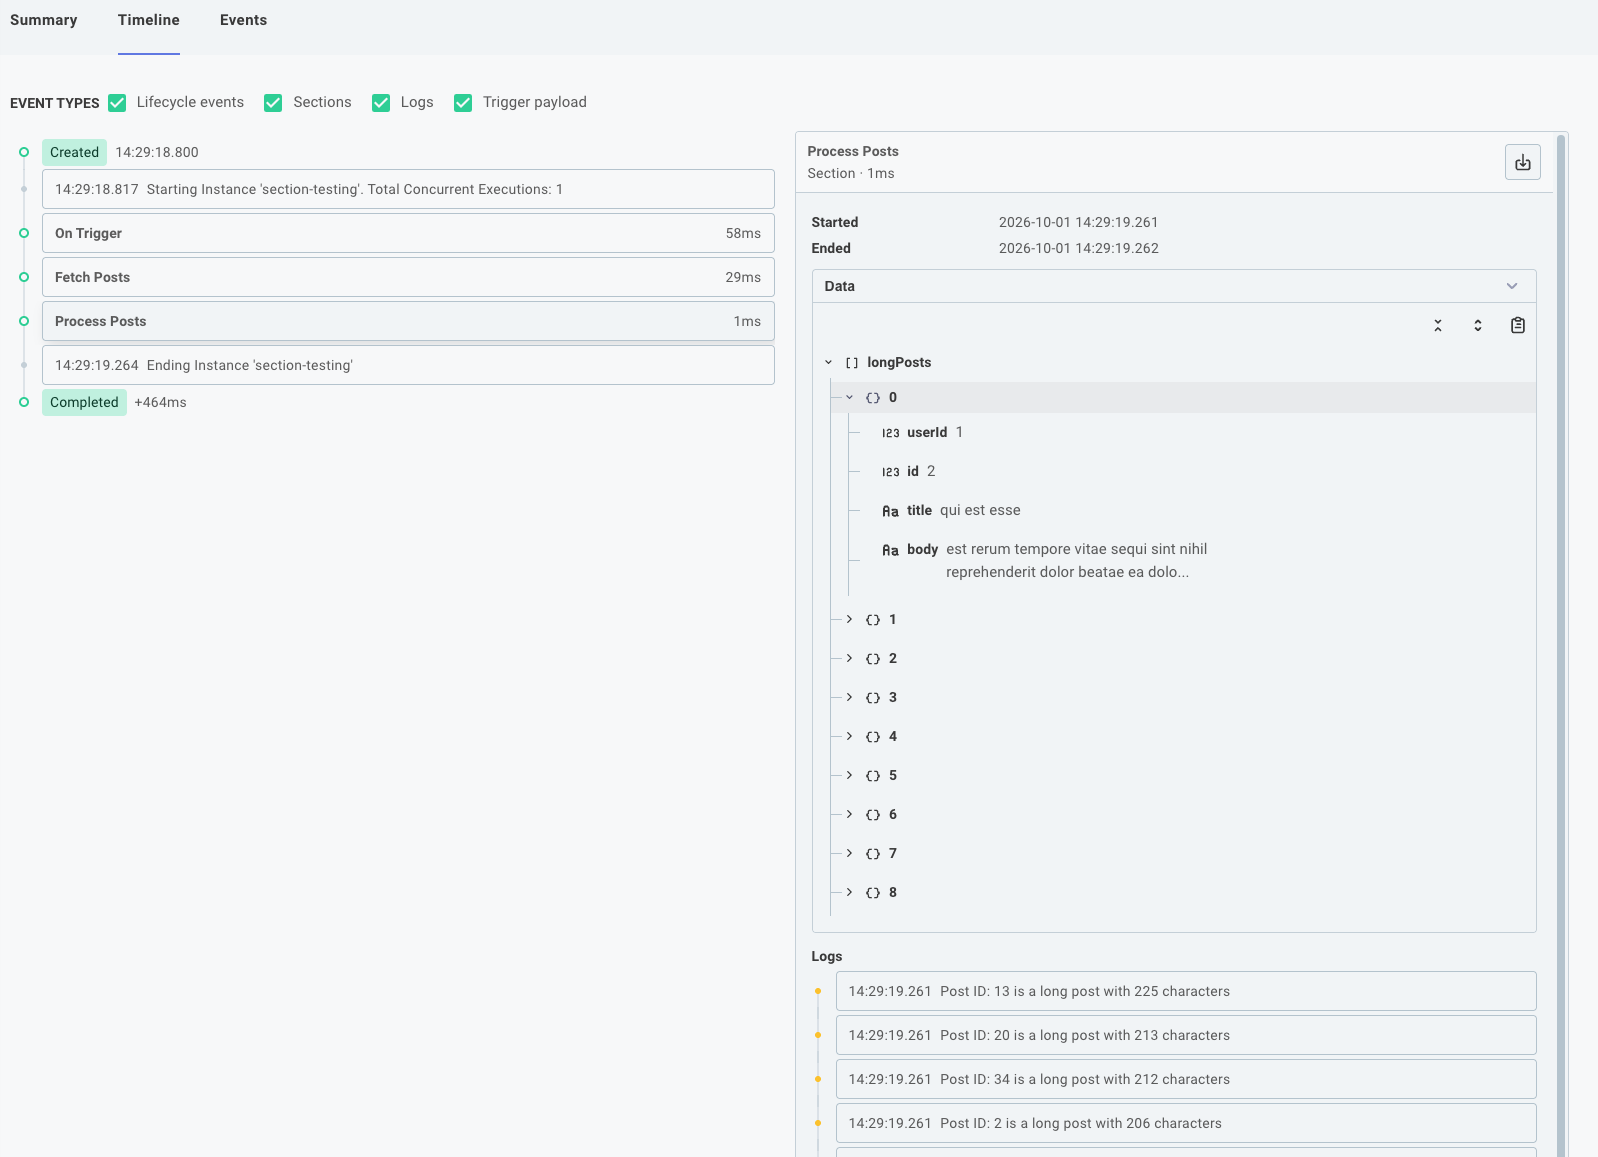This screenshot has height=1157, width=1598.
Task: Collapse the Data panel chevron
Action: [1512, 286]
